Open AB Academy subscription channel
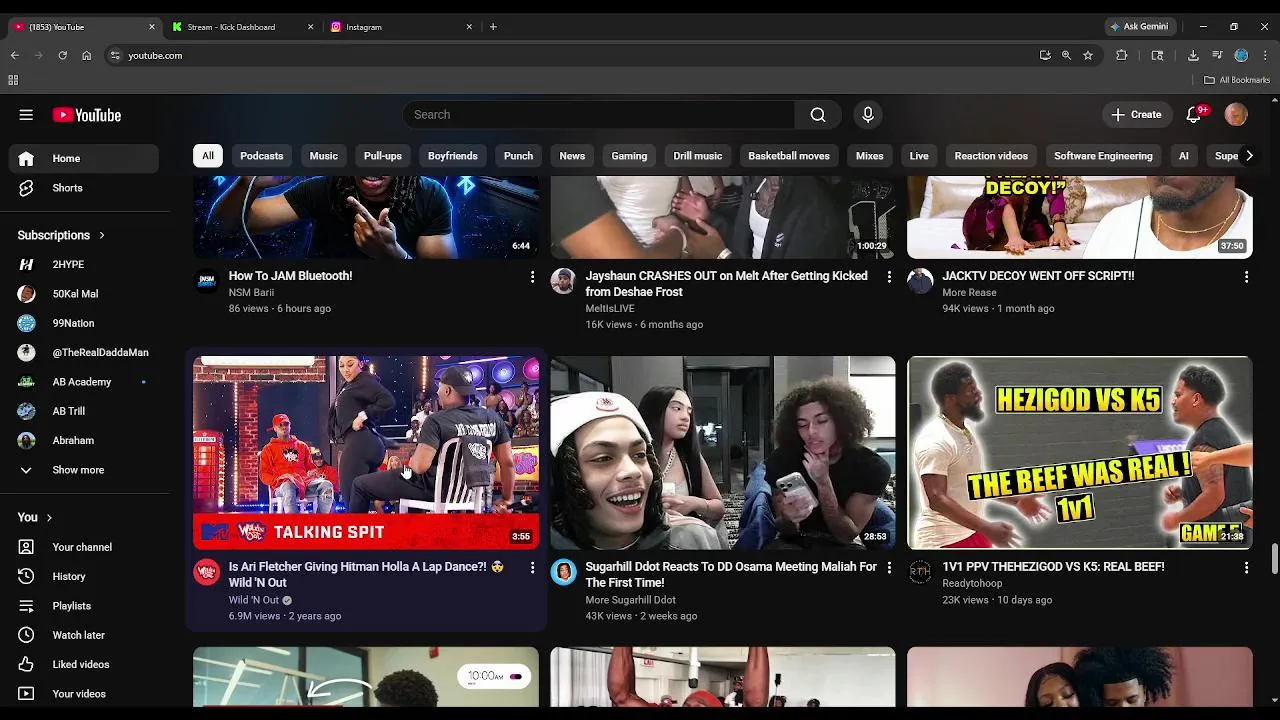 [x=84, y=382]
